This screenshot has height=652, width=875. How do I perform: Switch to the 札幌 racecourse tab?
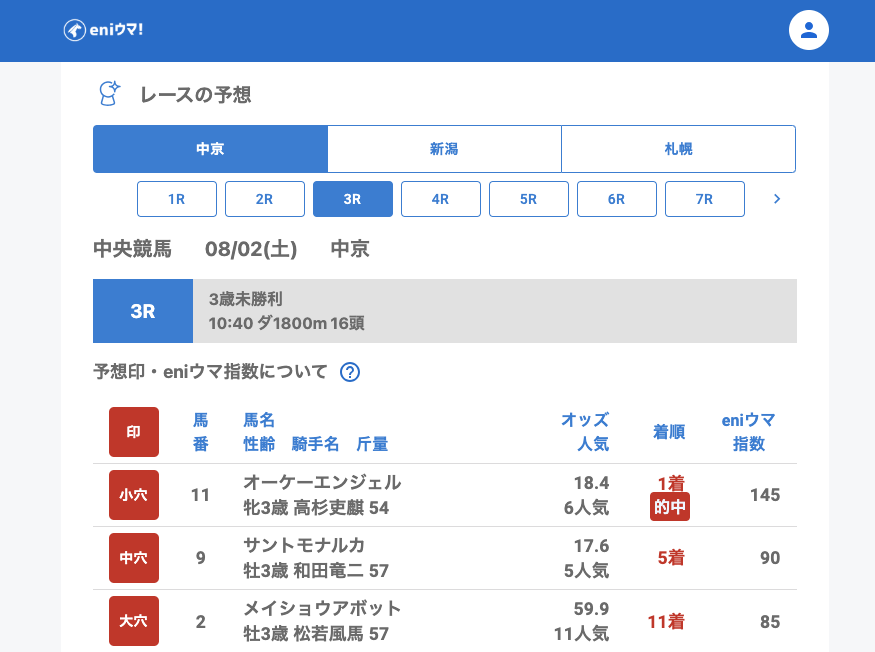(678, 149)
